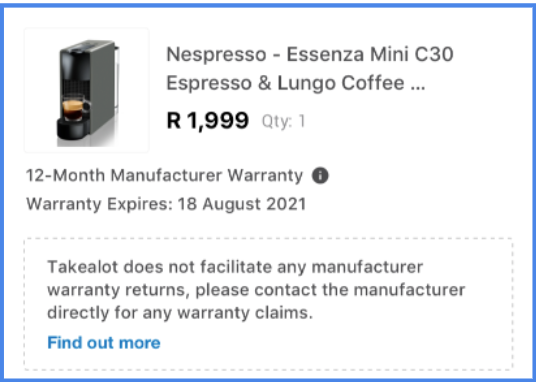Click the word 'Nespresso' in the title

coord(216,55)
